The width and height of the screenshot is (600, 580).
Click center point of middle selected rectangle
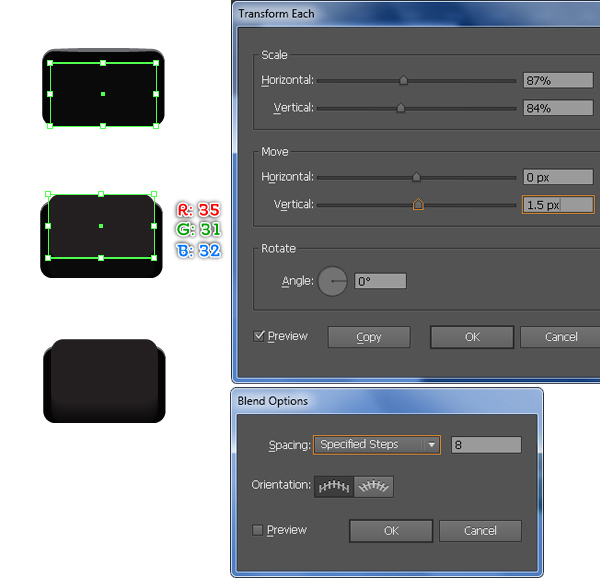click(x=101, y=226)
